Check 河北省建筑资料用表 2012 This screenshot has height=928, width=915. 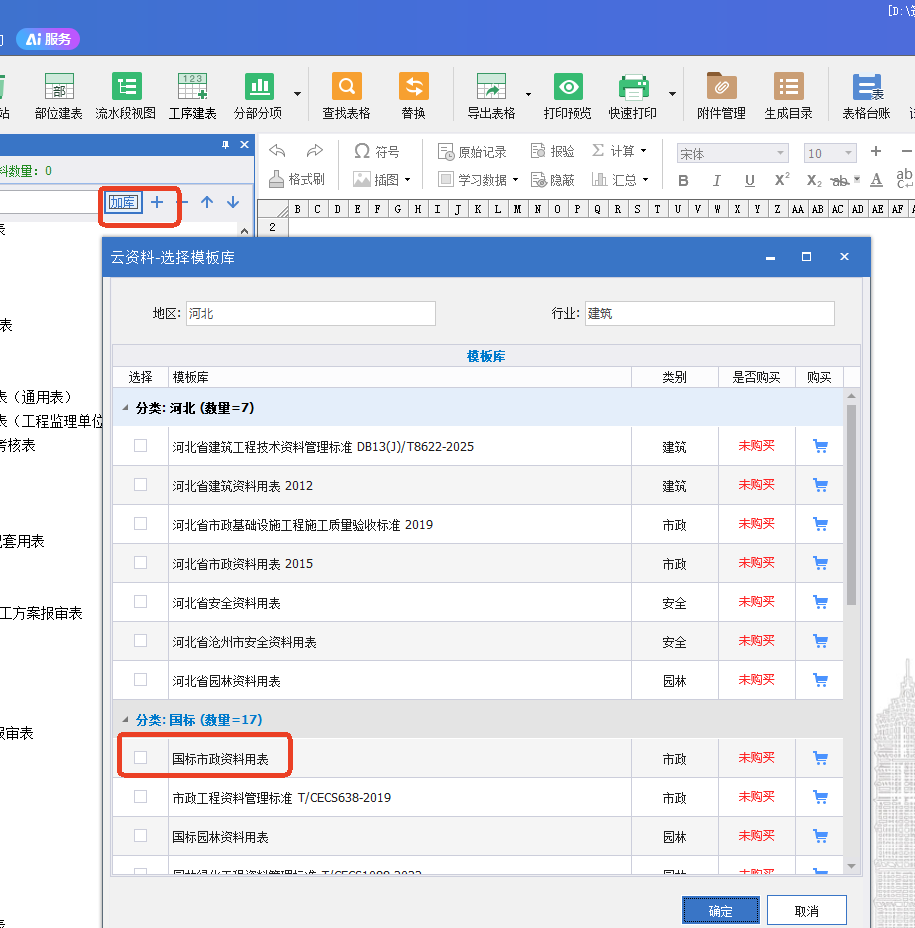pyautogui.click(x=140, y=485)
